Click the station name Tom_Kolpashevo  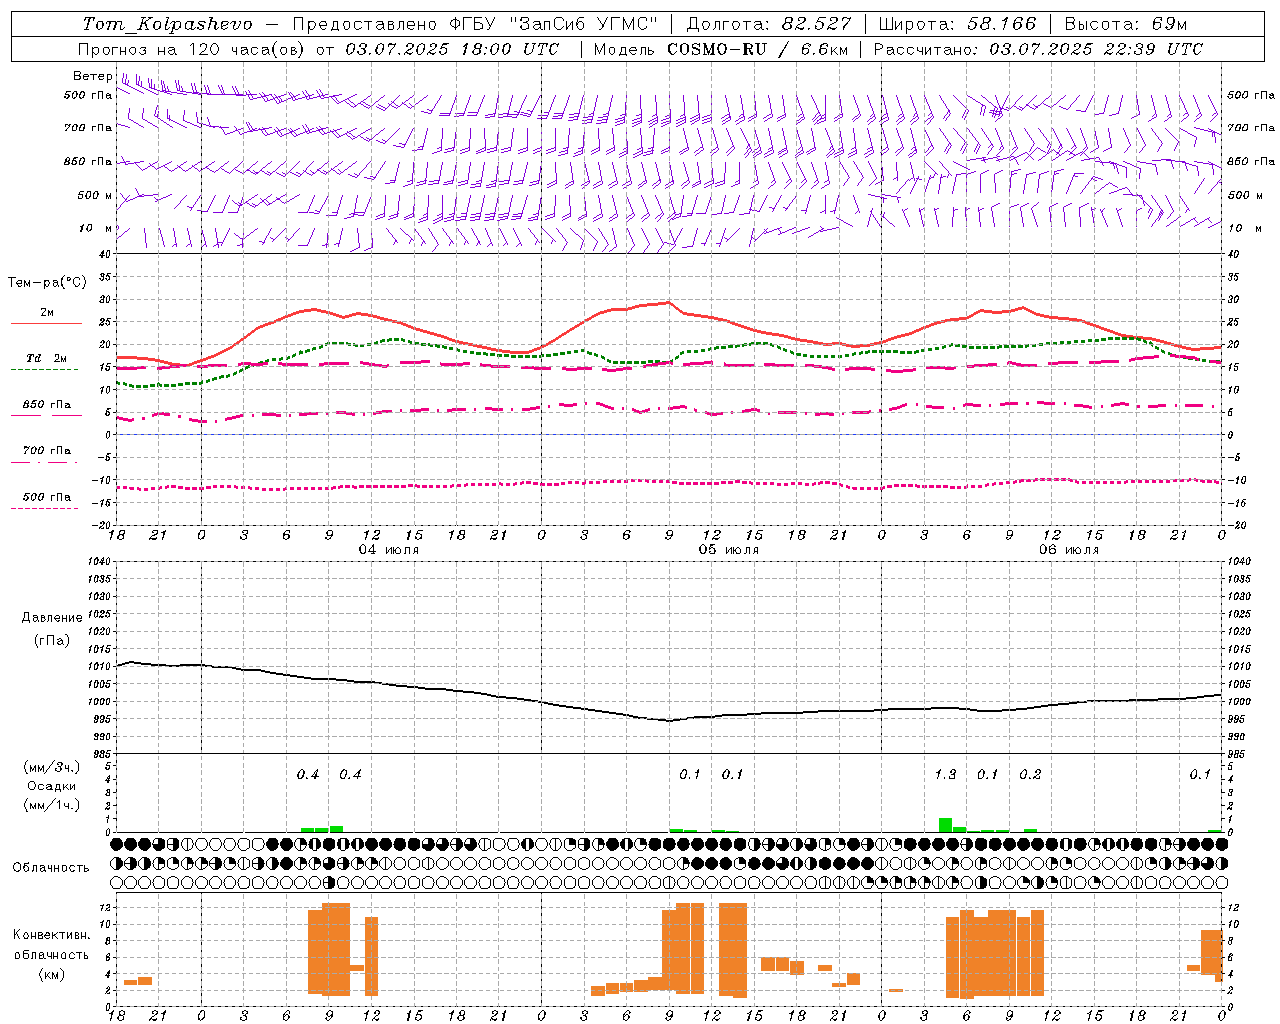[x=167, y=24]
